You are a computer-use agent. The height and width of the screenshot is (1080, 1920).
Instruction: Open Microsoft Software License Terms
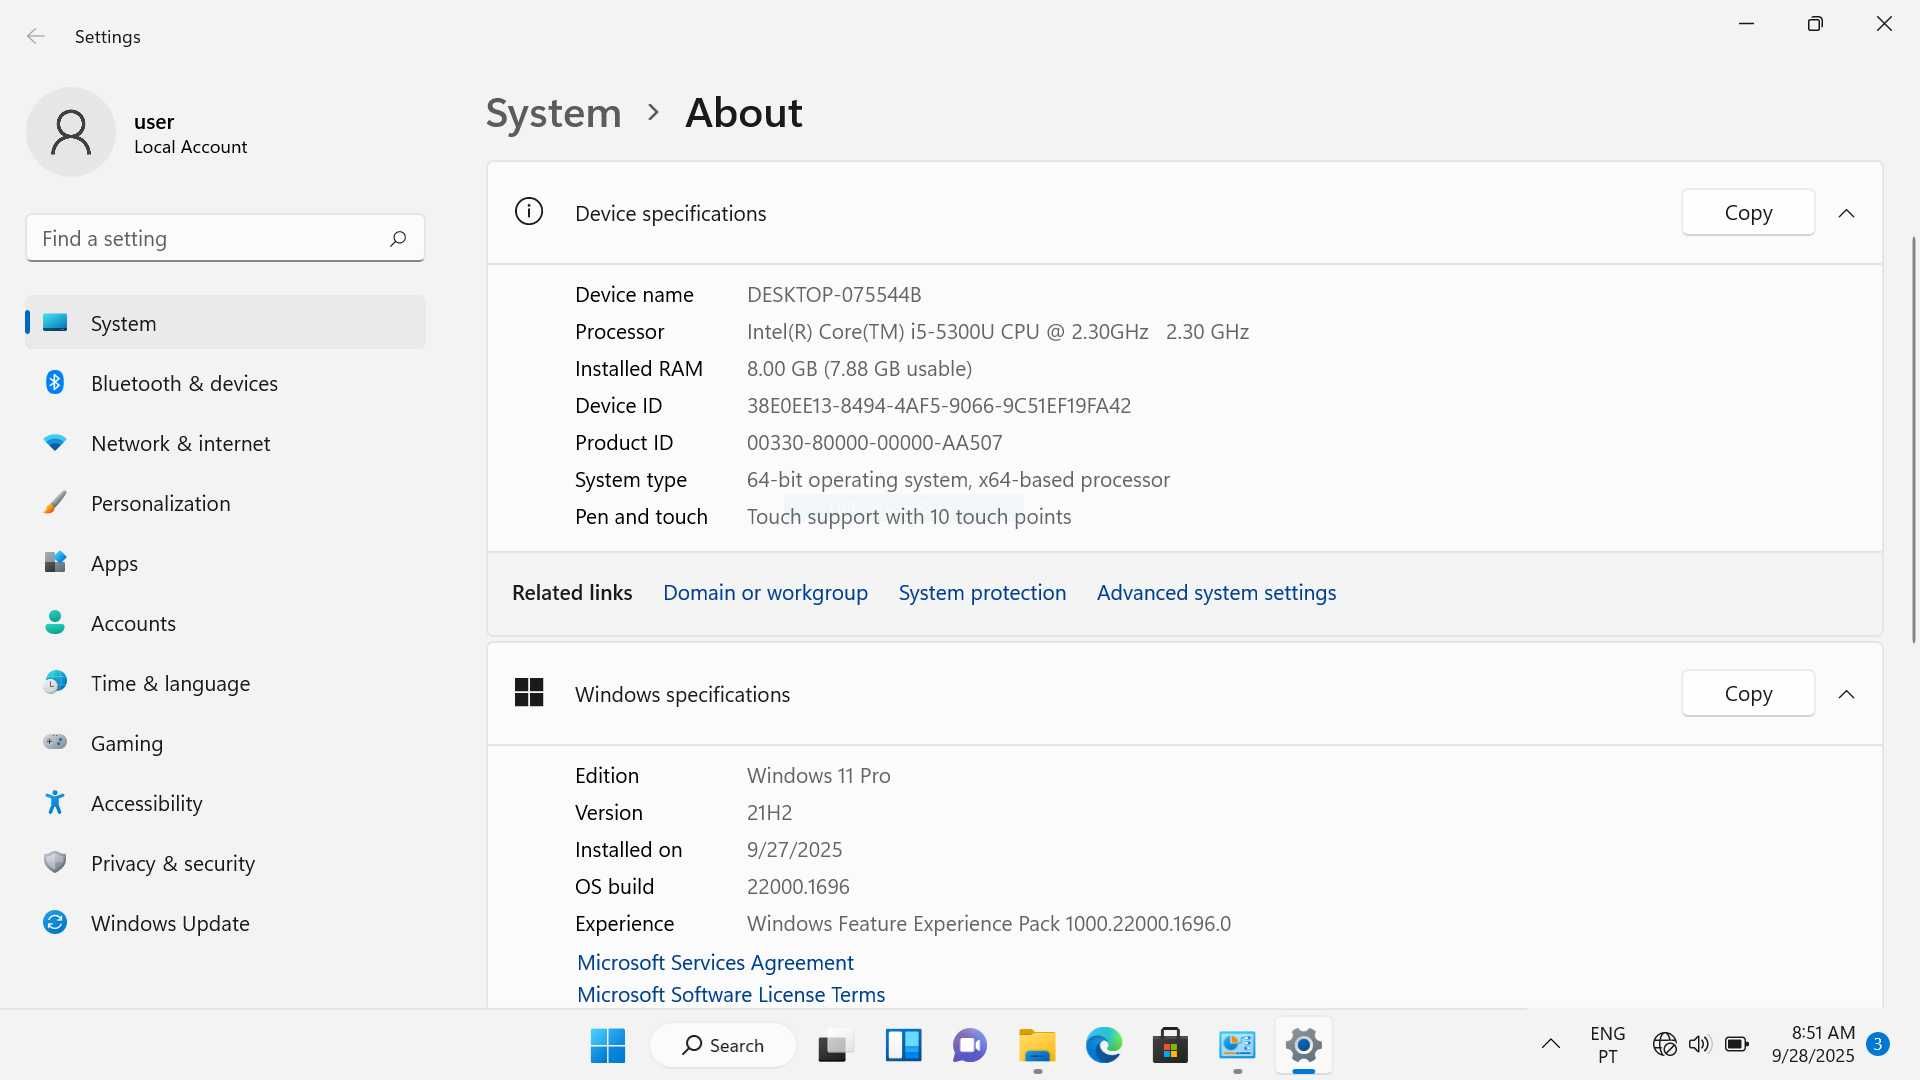[x=731, y=995]
